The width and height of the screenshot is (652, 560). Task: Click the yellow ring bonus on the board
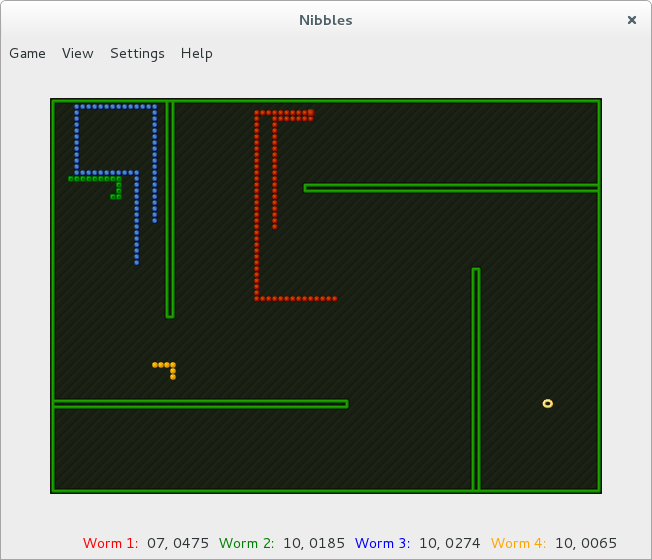(x=548, y=403)
